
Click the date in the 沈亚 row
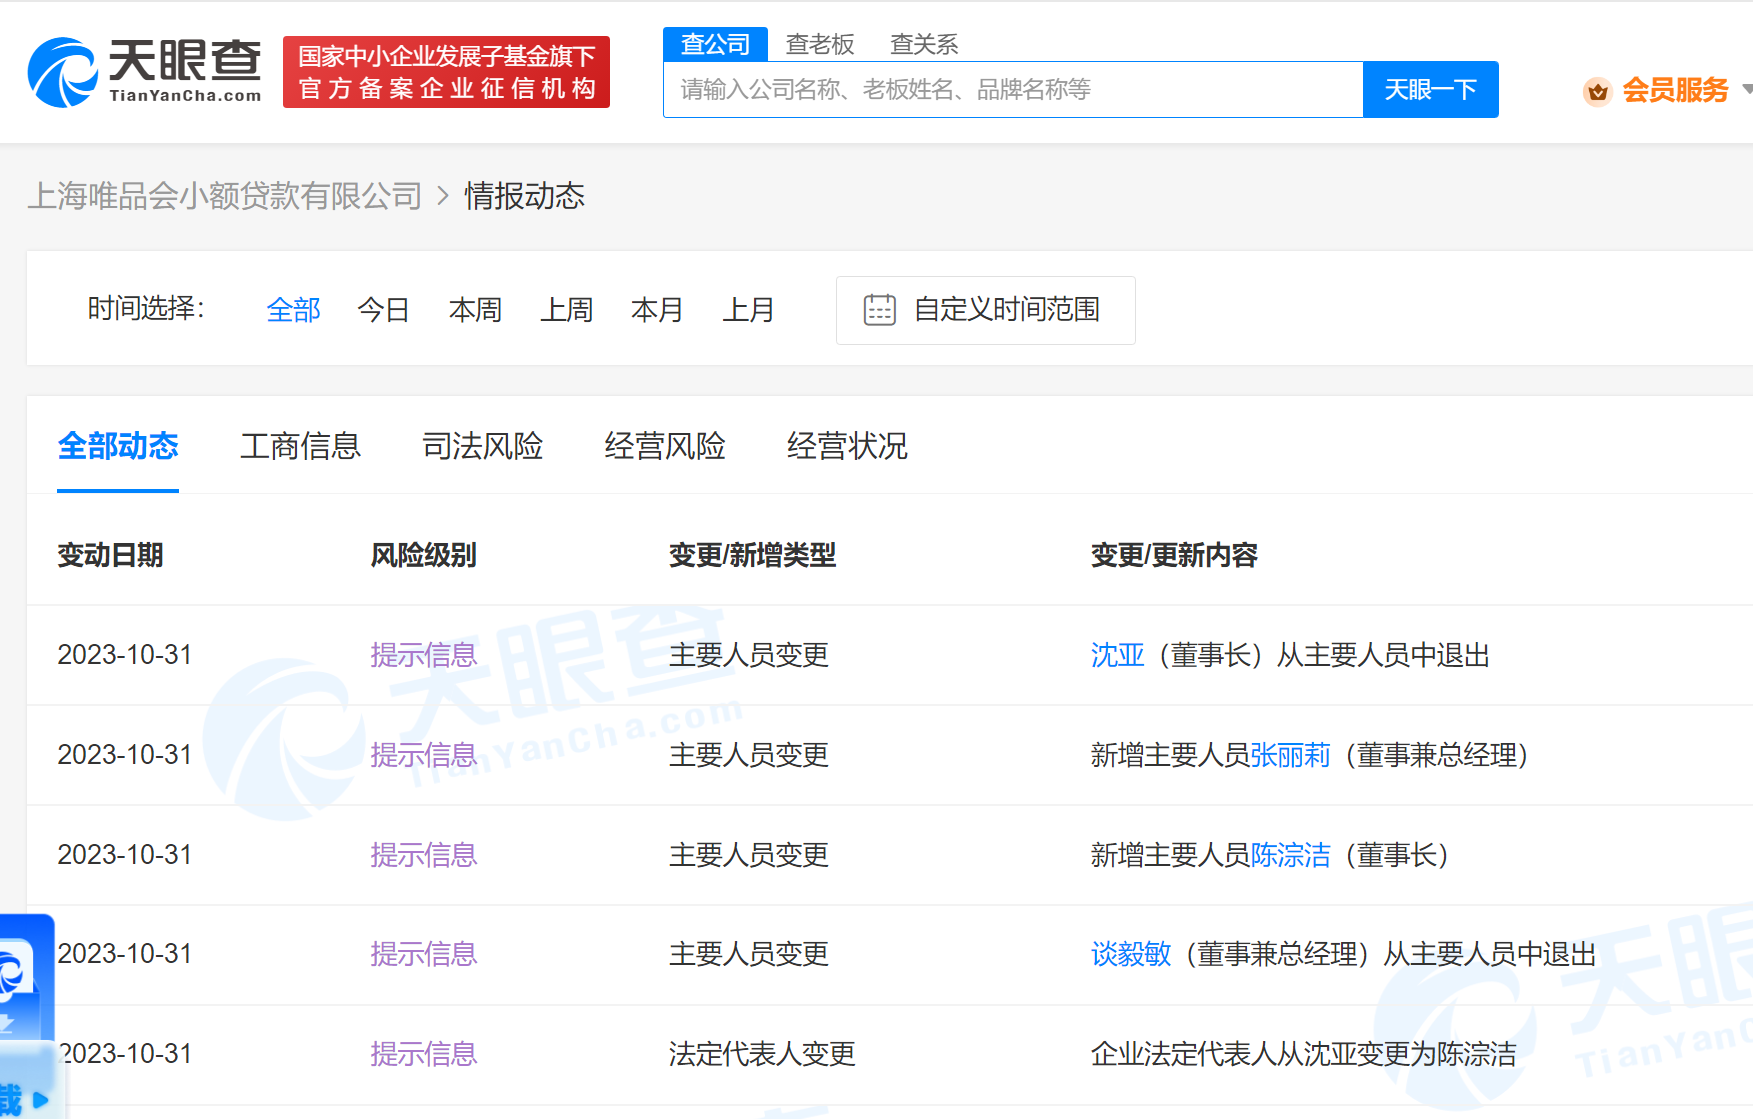tap(124, 655)
